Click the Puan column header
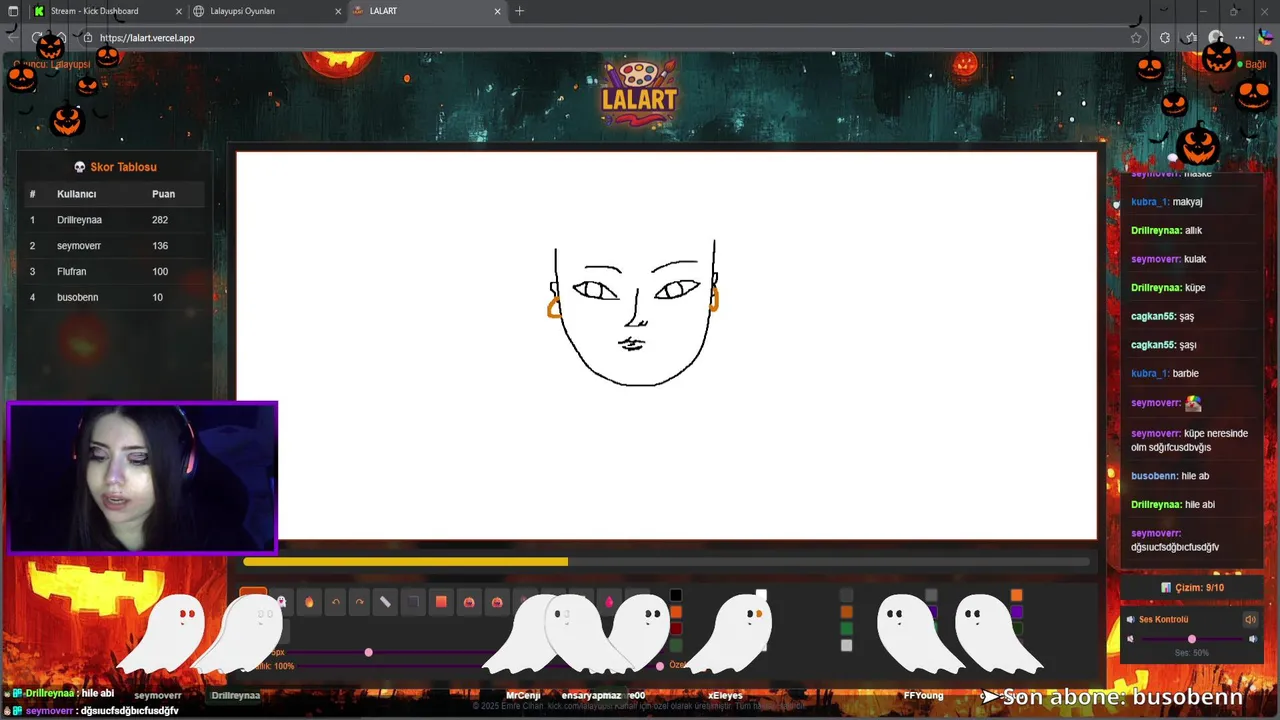The height and width of the screenshot is (720, 1280). point(163,194)
